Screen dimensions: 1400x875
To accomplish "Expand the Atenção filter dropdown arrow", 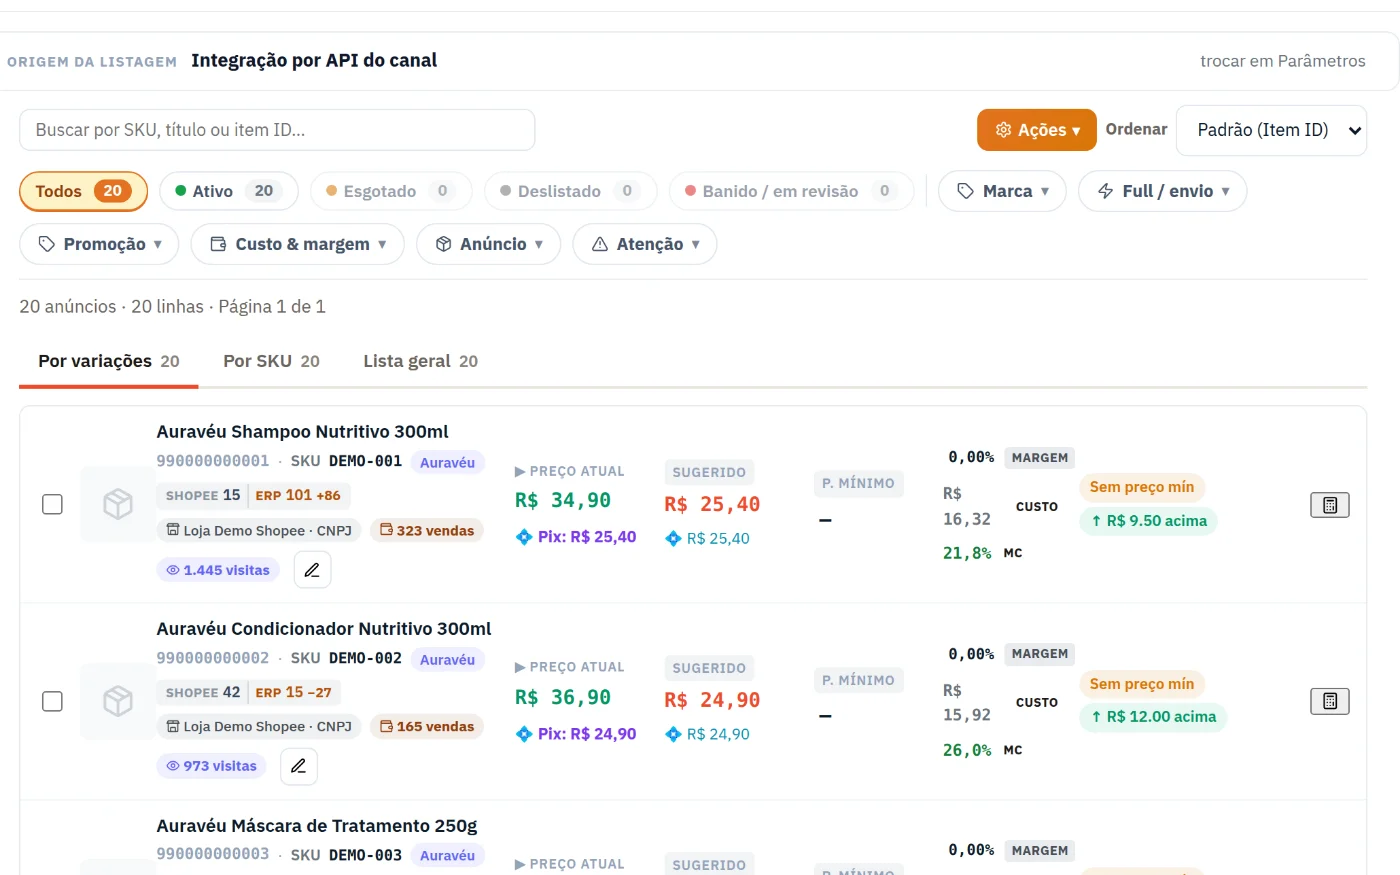I will tap(695, 244).
